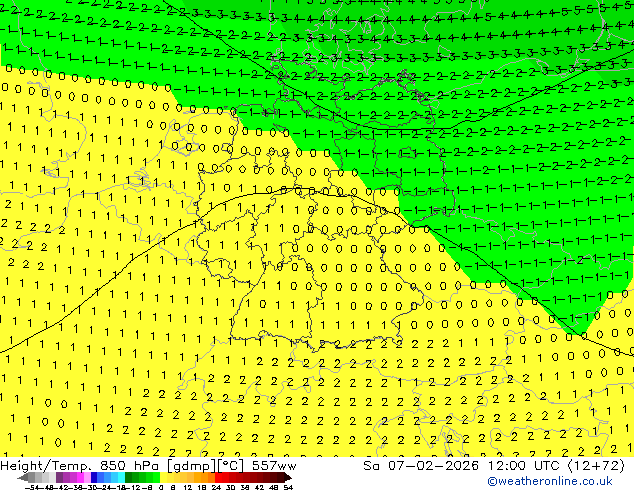Image resolution: width=634 pixels, height=490 pixels.
Task: Click the -54 legend value label
Action: point(32,487)
